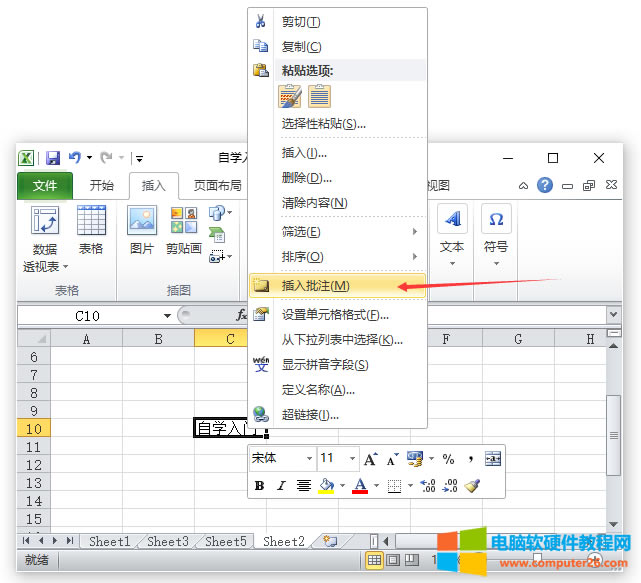The height and width of the screenshot is (583, 641).
Task: Open the Undo history dropdown arrow
Action: coord(89,158)
